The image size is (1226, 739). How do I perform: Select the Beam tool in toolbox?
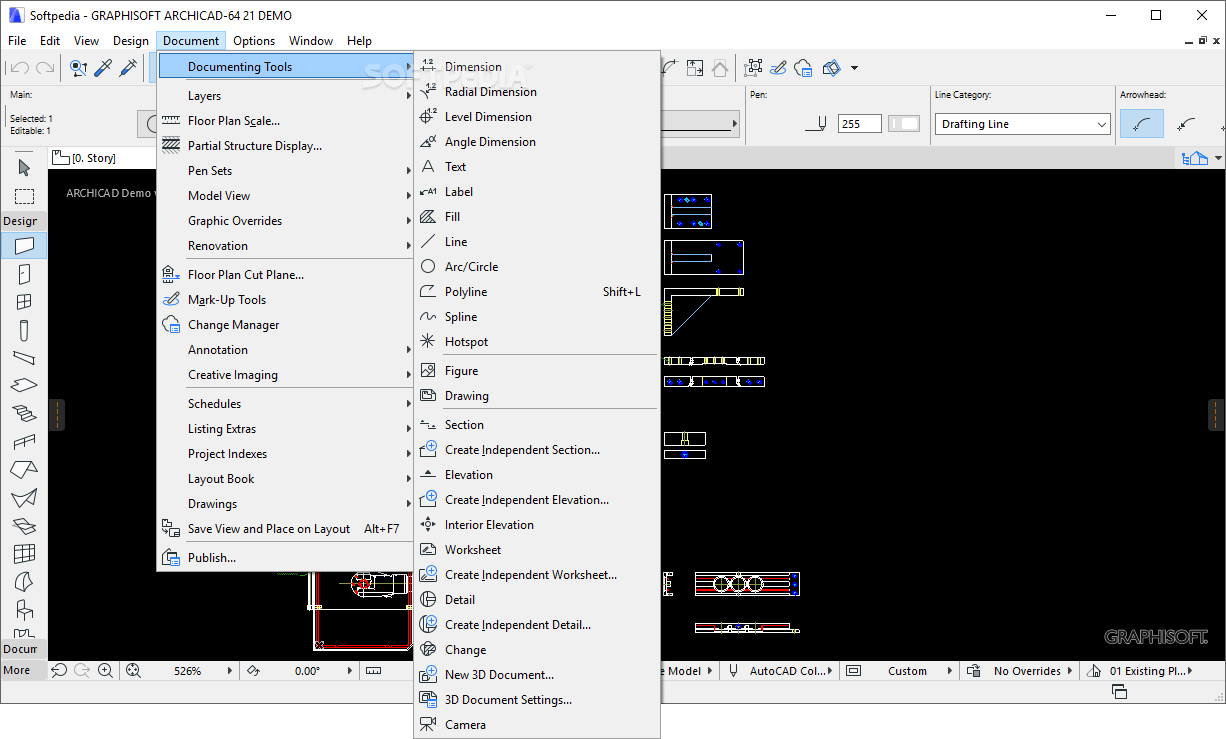[x=24, y=357]
